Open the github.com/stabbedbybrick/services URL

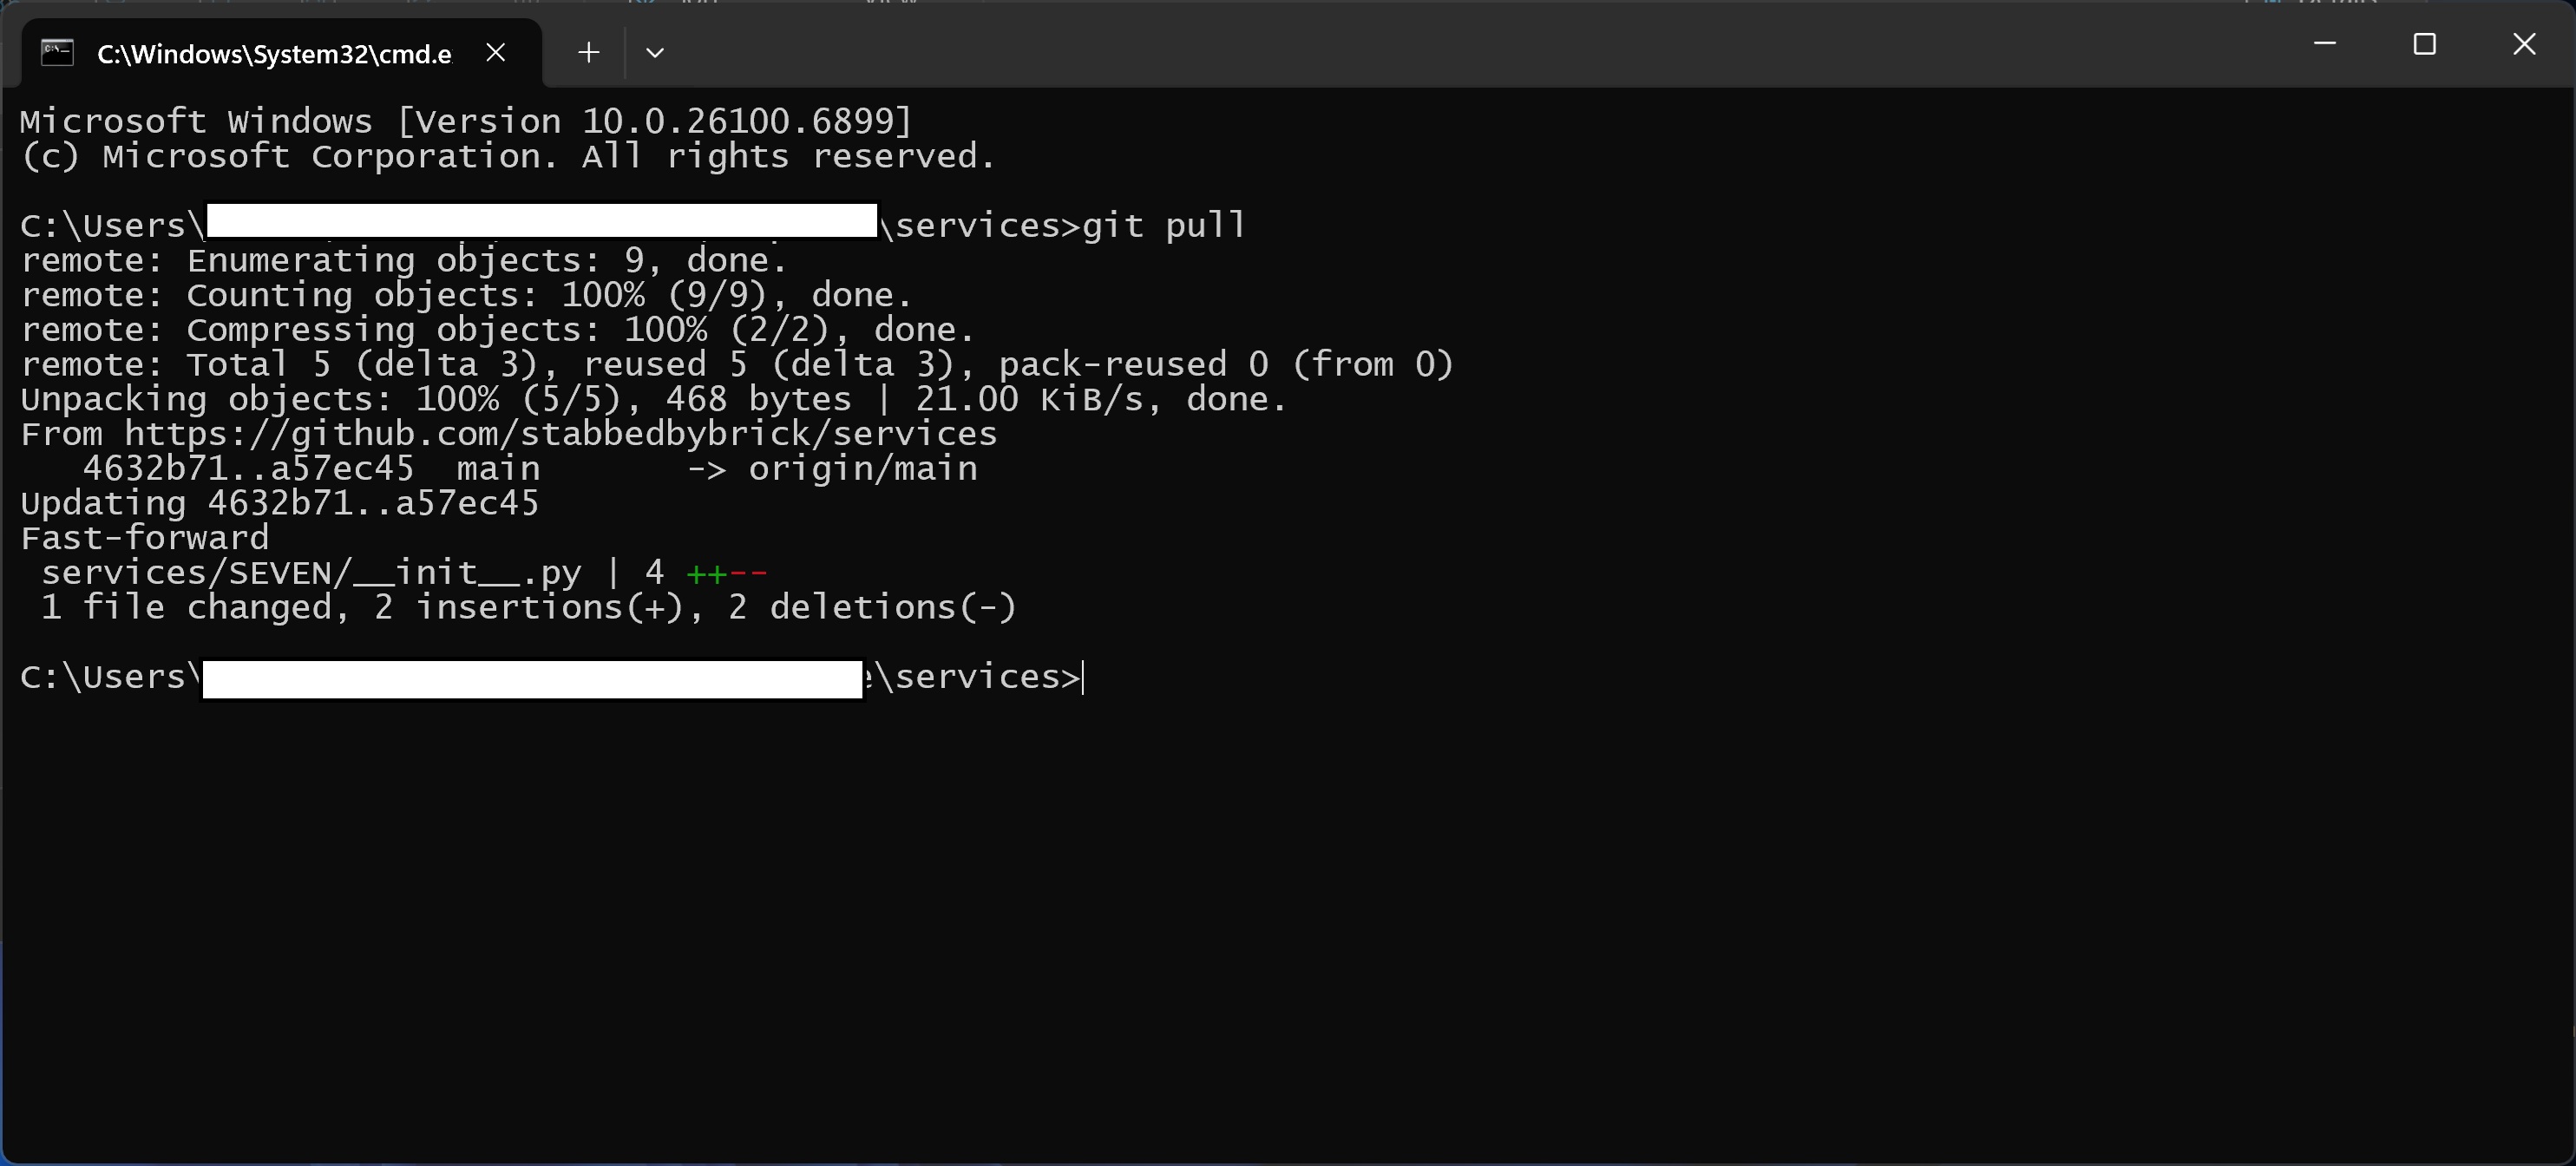pyautogui.click(x=560, y=434)
